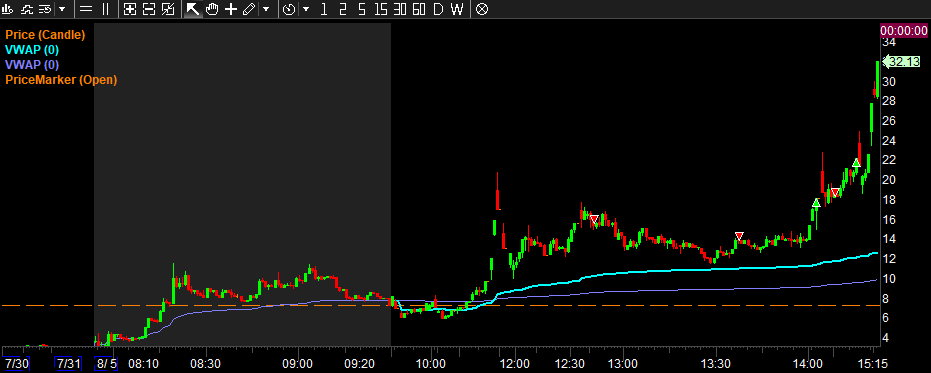Click the zoom in plus box icon
This screenshot has width=931, height=373.
click(x=130, y=9)
